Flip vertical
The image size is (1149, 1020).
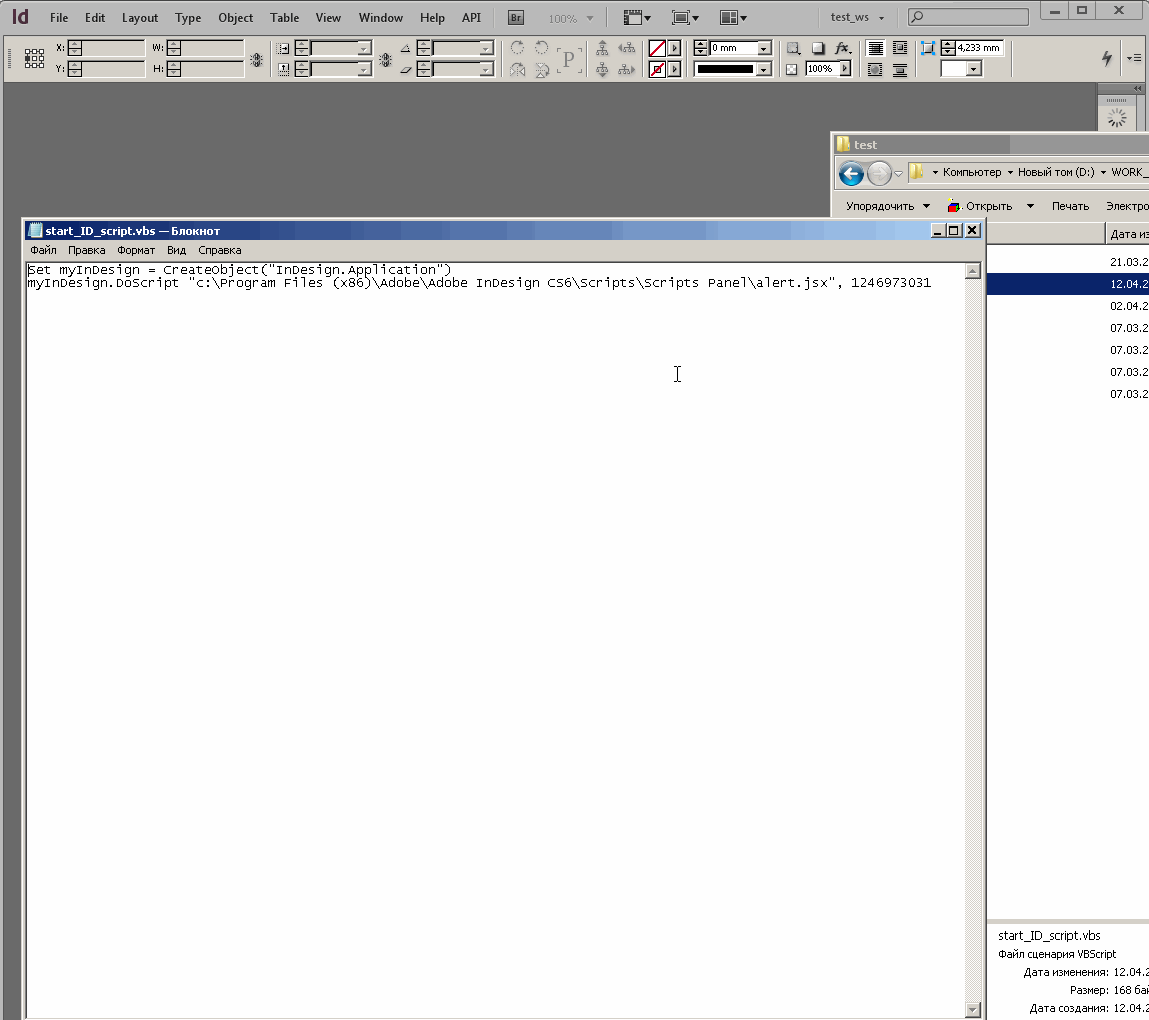coord(542,70)
